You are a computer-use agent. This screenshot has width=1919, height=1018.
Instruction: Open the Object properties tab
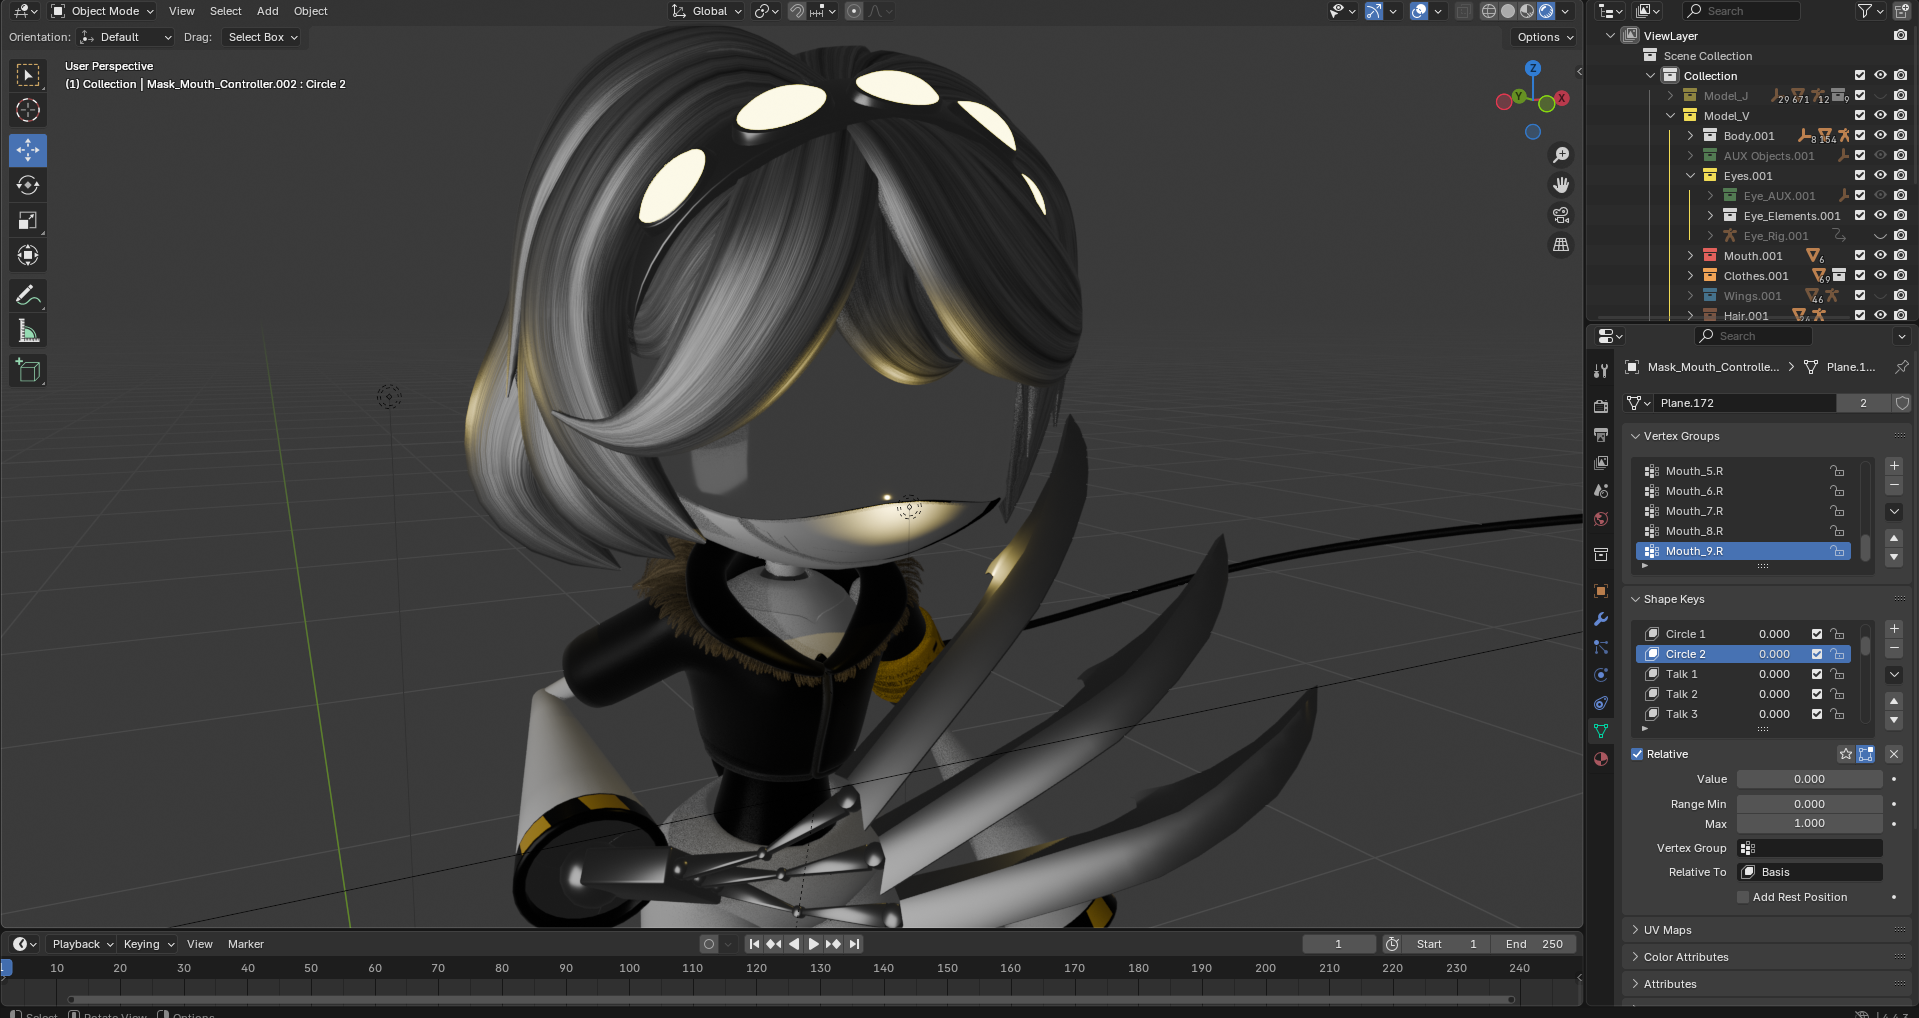coord(1601,591)
